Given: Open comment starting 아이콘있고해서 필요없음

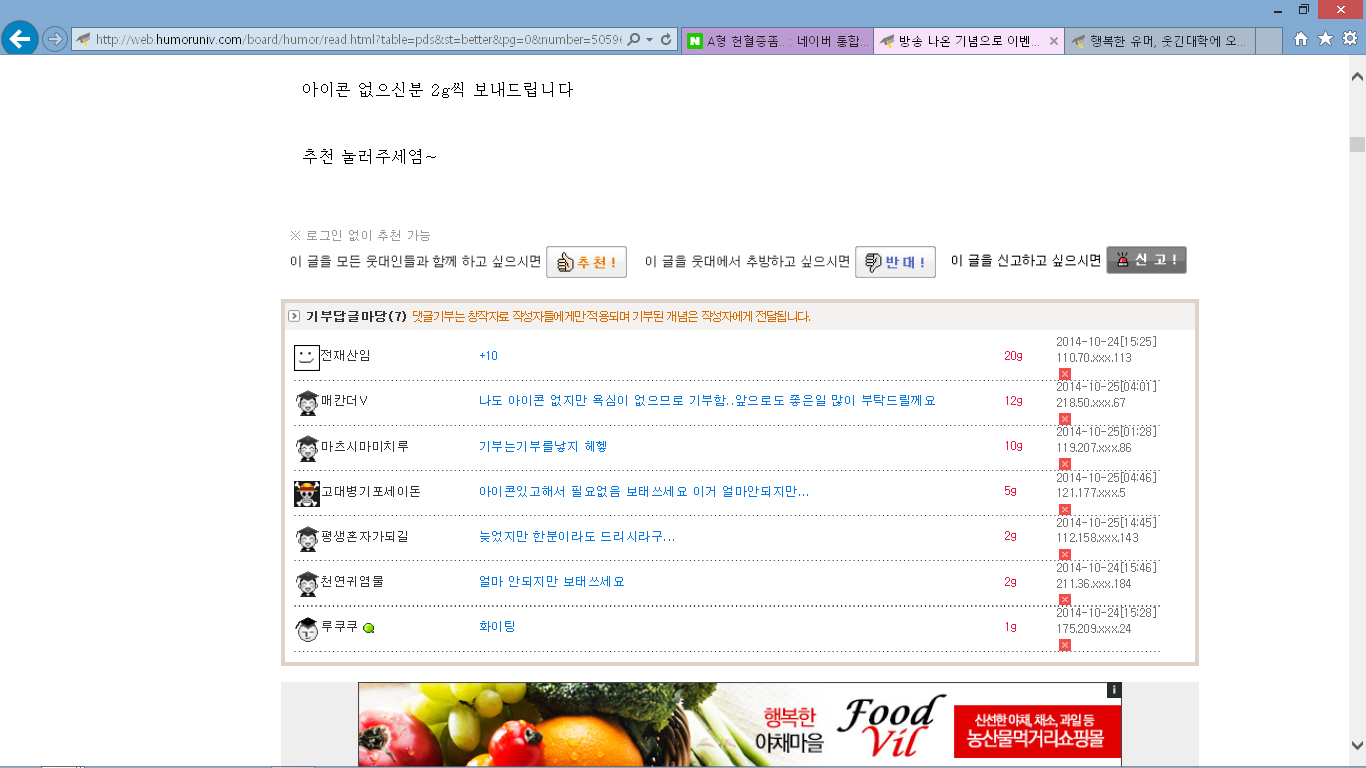Looking at the screenshot, I should [644, 491].
